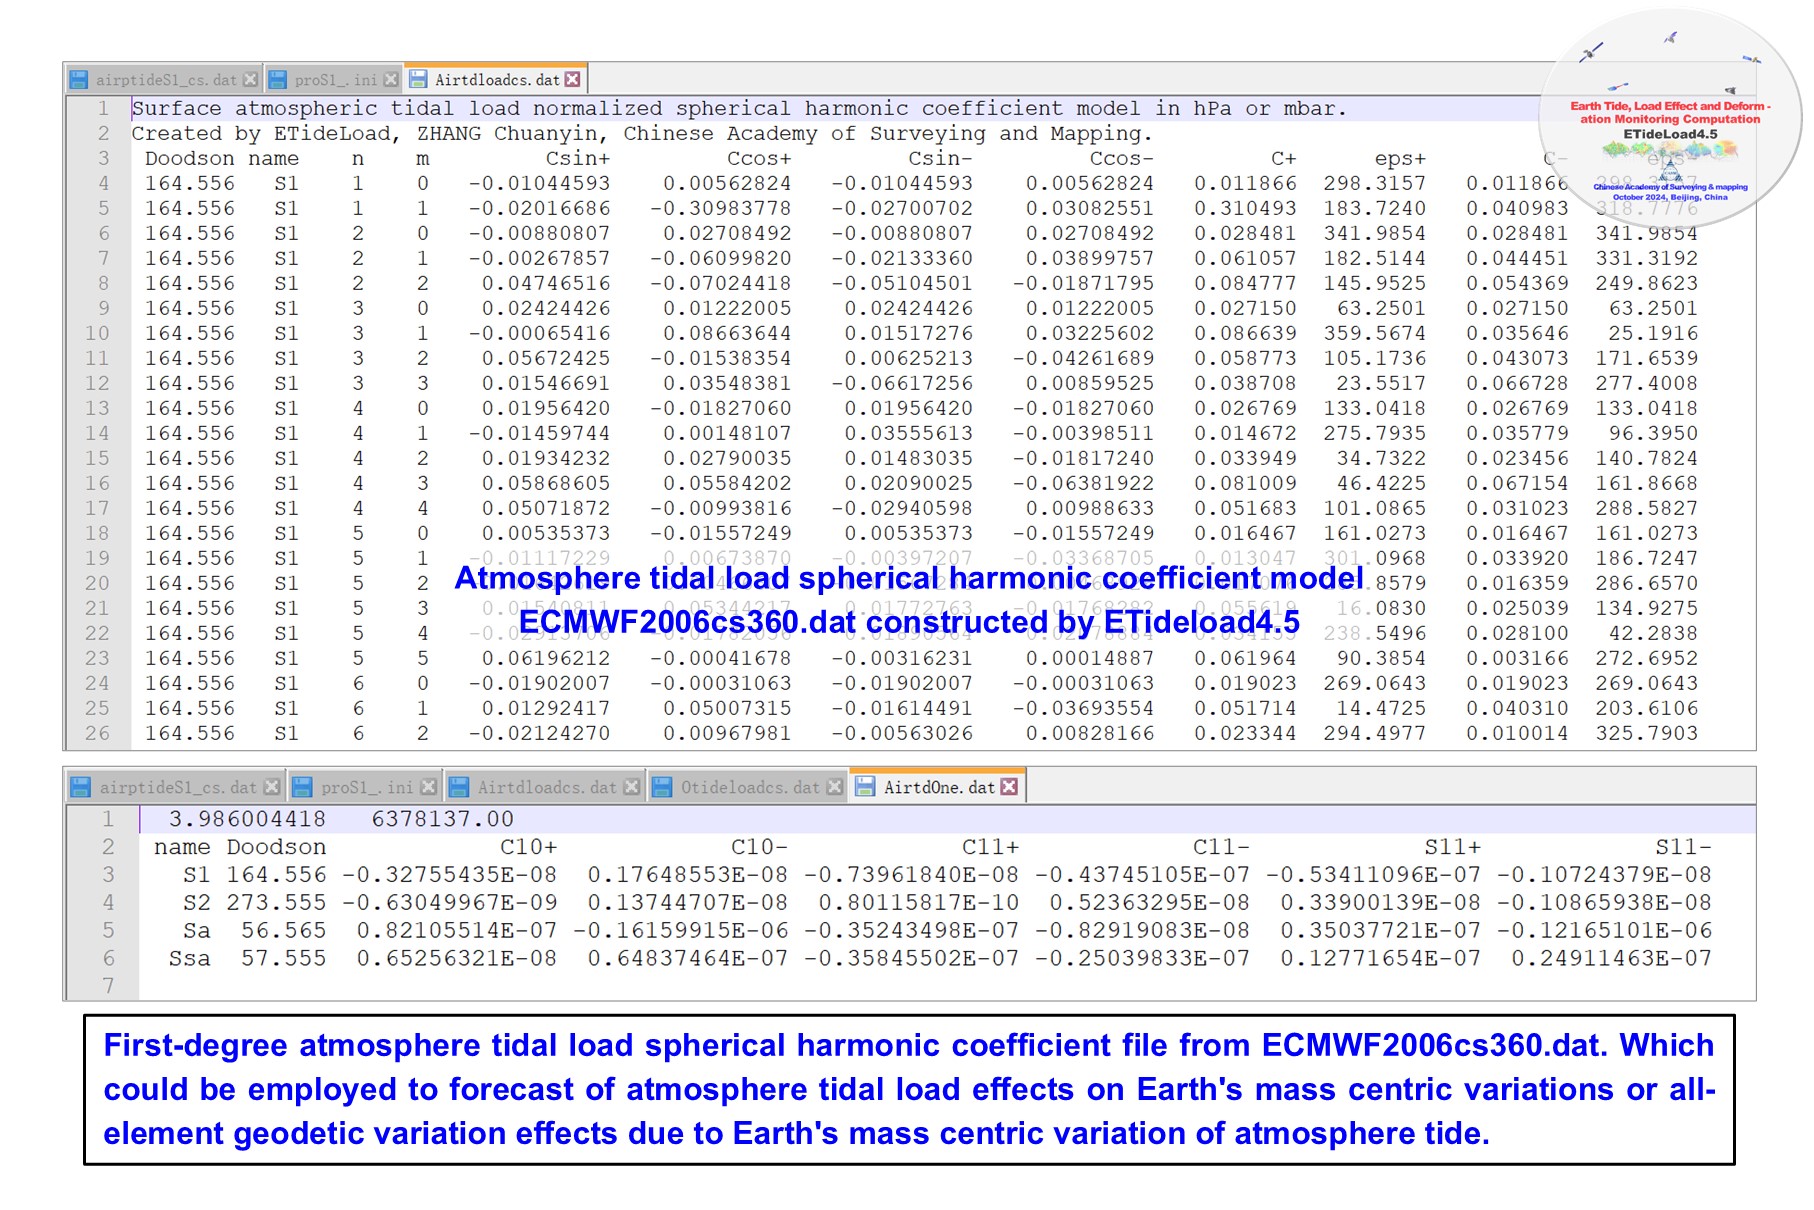Screen dimensions: 1814x1210
Task: Click save icon on lower Airtdloadcs.dat tab
Action: [460, 788]
